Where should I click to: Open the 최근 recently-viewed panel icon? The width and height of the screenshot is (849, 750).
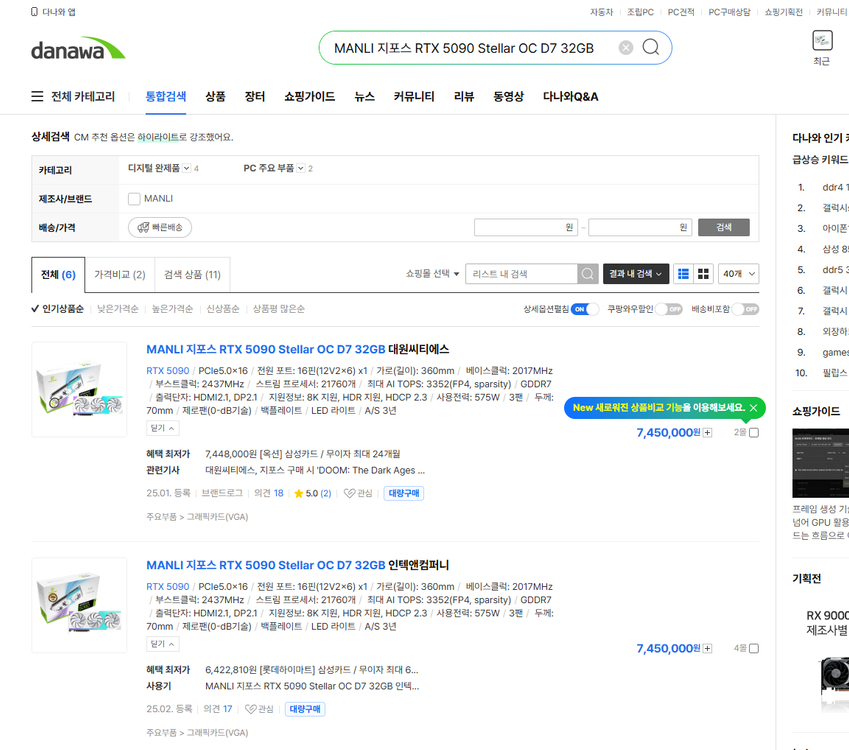[x=821, y=42]
